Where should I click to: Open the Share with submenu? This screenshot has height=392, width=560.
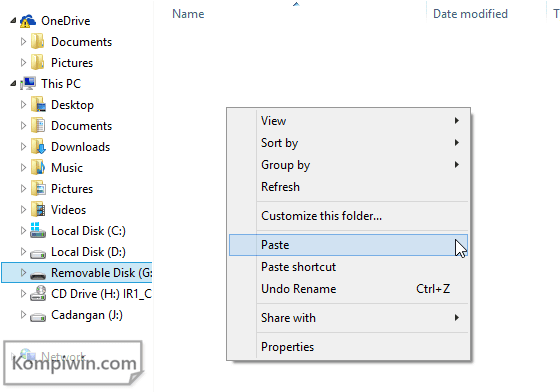[348, 318]
